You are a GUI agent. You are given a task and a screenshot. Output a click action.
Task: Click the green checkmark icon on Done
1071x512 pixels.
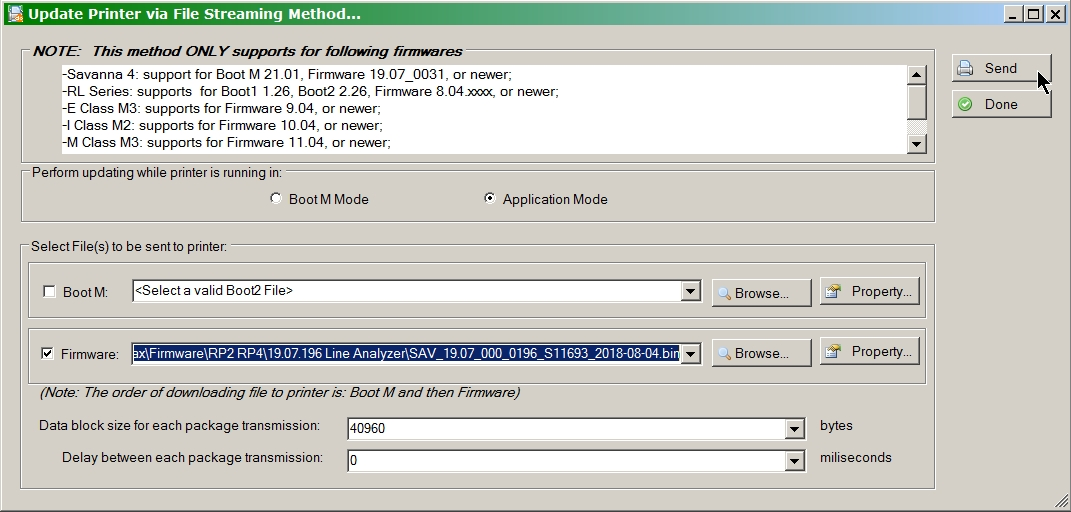(965, 104)
